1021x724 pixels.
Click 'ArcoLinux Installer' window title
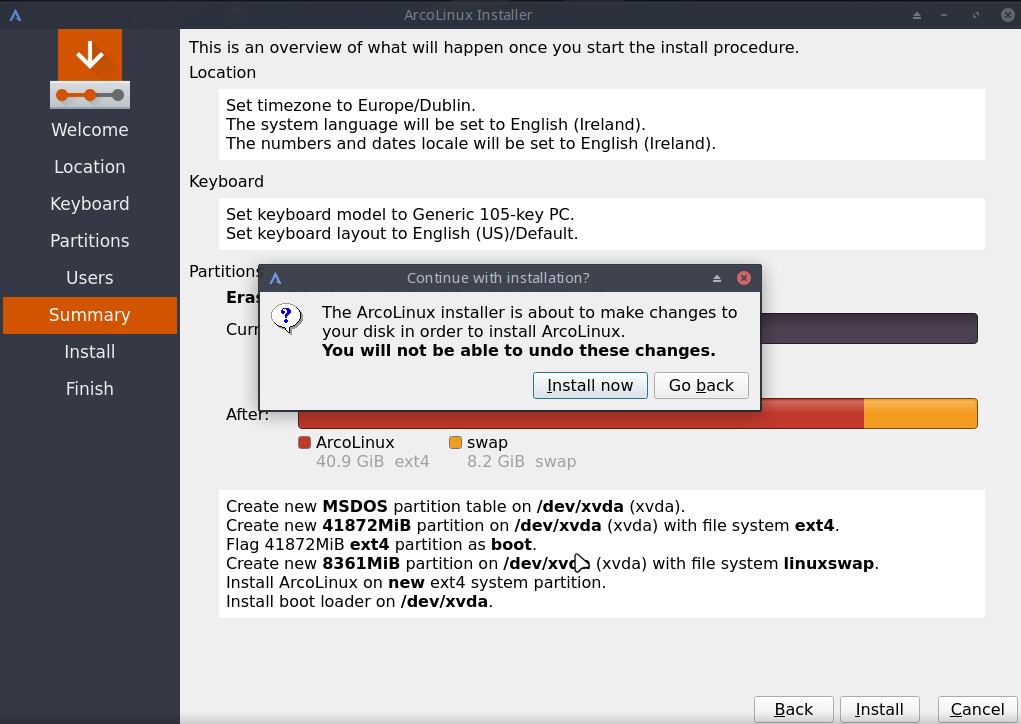[468, 15]
